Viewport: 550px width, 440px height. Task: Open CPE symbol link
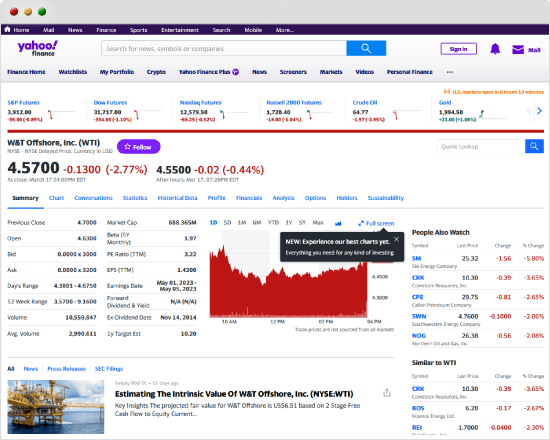point(417,297)
